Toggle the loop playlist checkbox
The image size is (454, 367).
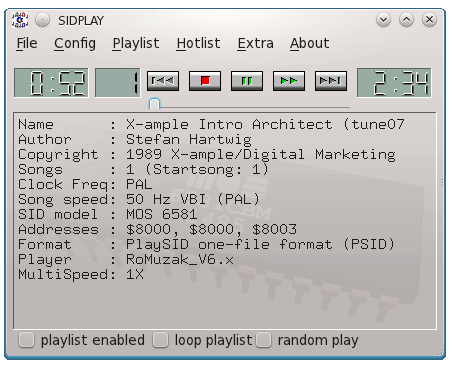click(x=160, y=340)
